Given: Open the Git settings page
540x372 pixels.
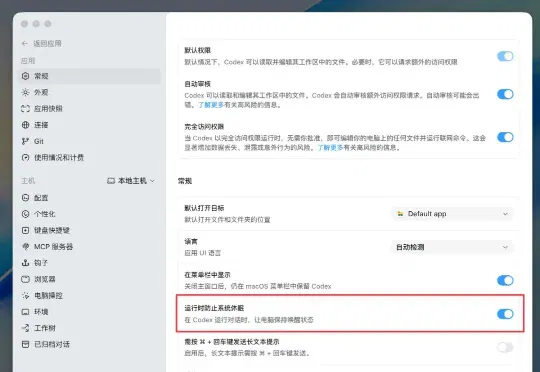Looking at the screenshot, I should click(90, 141).
